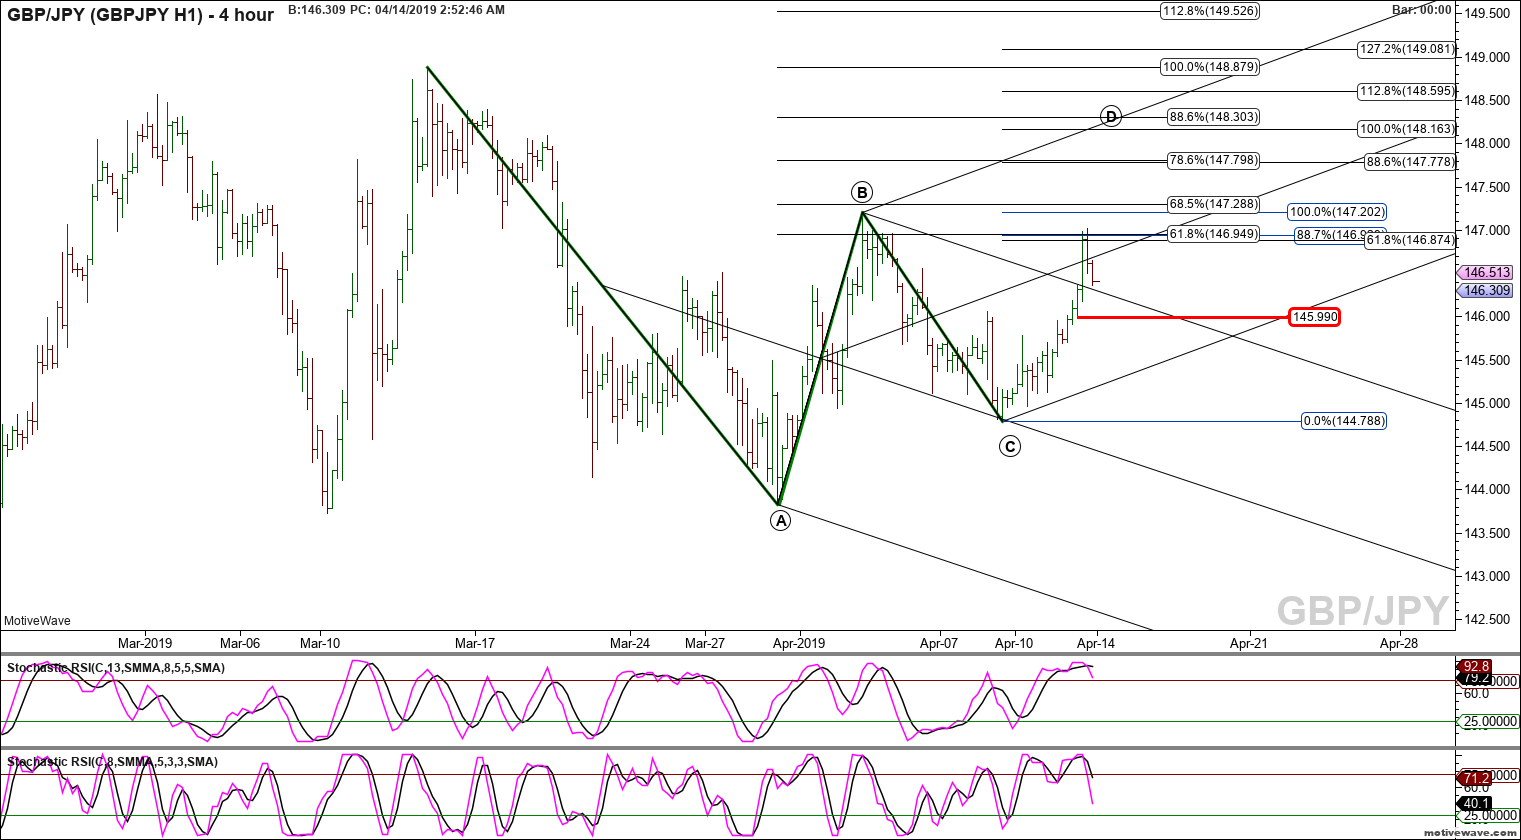The image size is (1521, 840).
Task: Click the 145.500 price axis value
Action: (1488, 360)
